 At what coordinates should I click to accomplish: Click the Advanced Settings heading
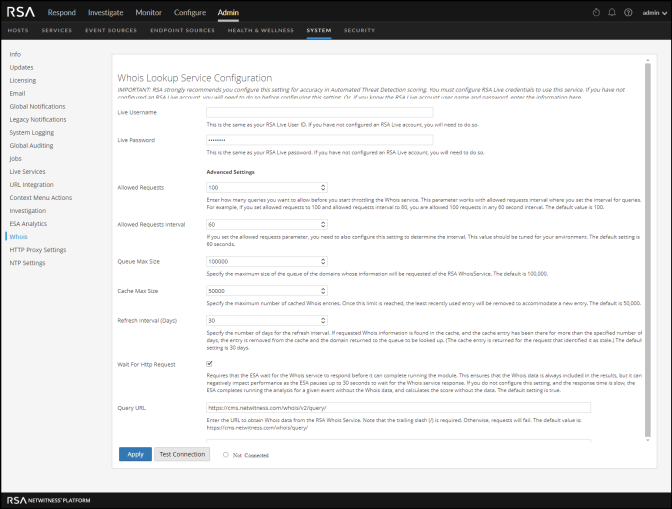coord(231,172)
